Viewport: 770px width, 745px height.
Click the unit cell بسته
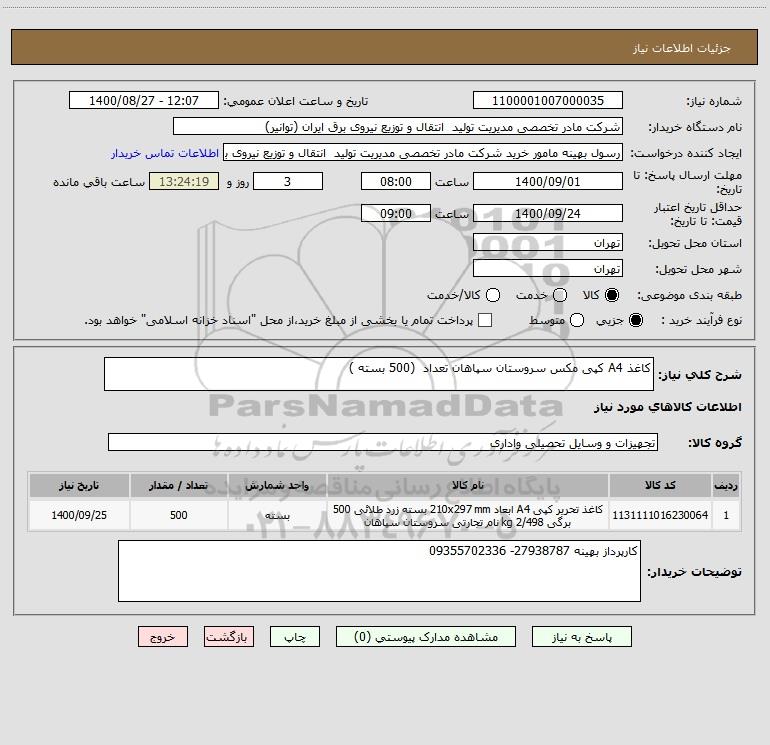277,515
